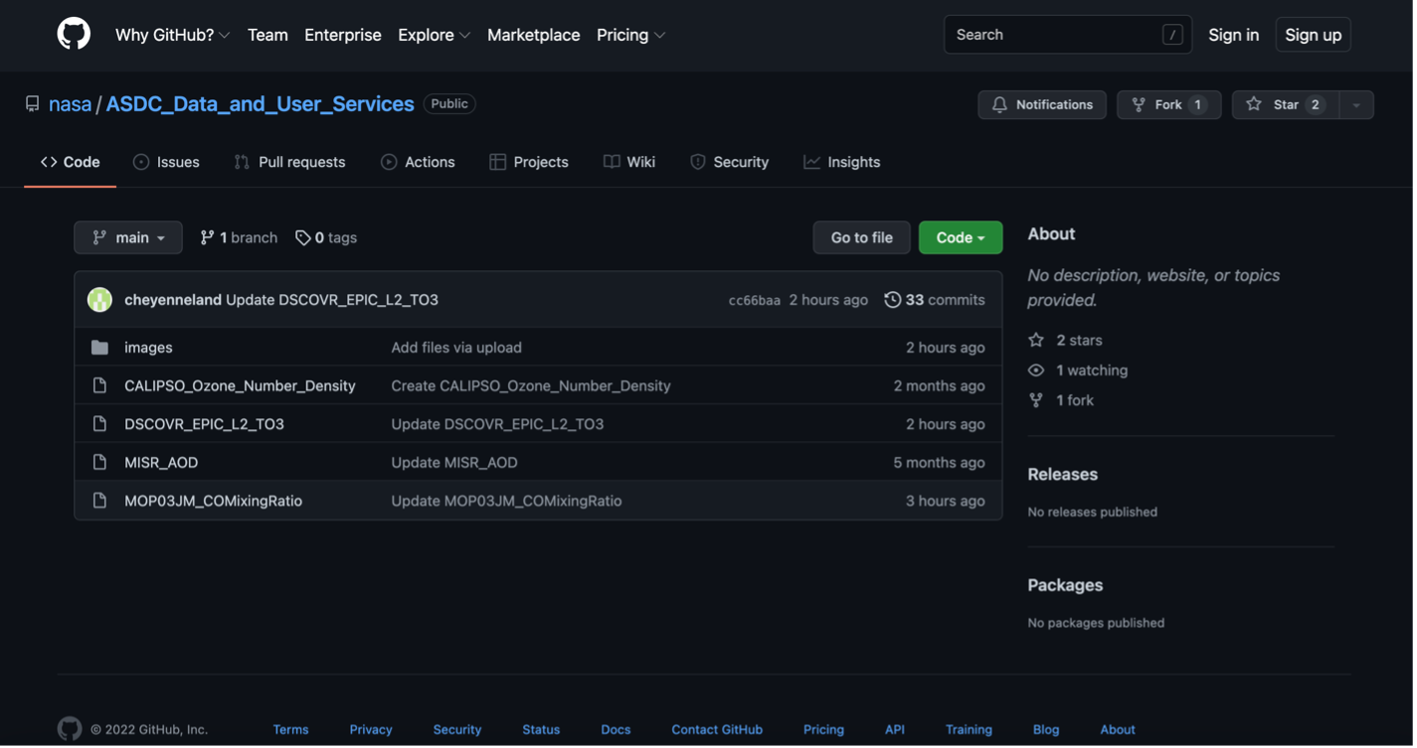The height and width of the screenshot is (748, 1417).
Task: Click the GitHub Octocat logo in header
Action: 74,34
